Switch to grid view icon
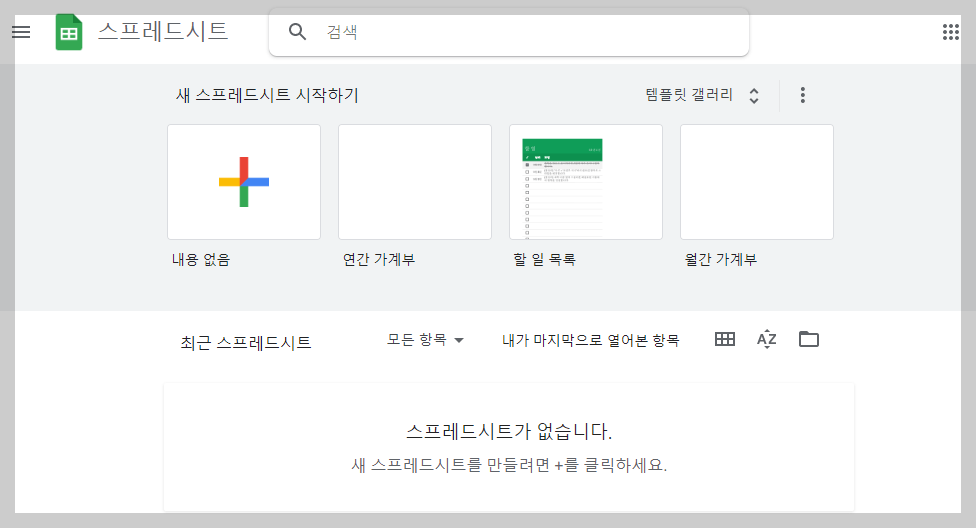 [725, 339]
